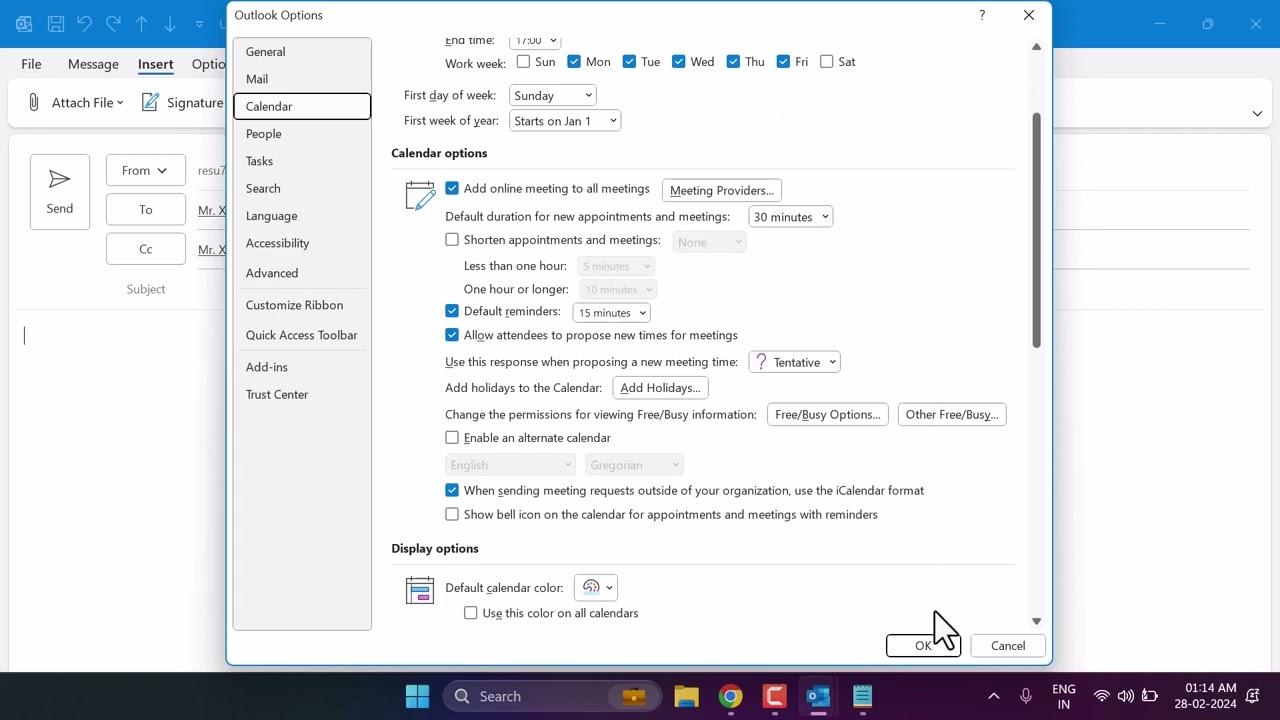Click the paperclip Attach File icon
Viewport: 1280px width, 720px height.
[x=34, y=102]
